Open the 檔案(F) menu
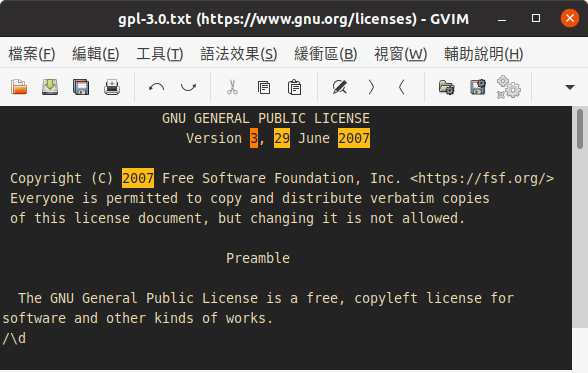588x373 pixels. (32, 54)
